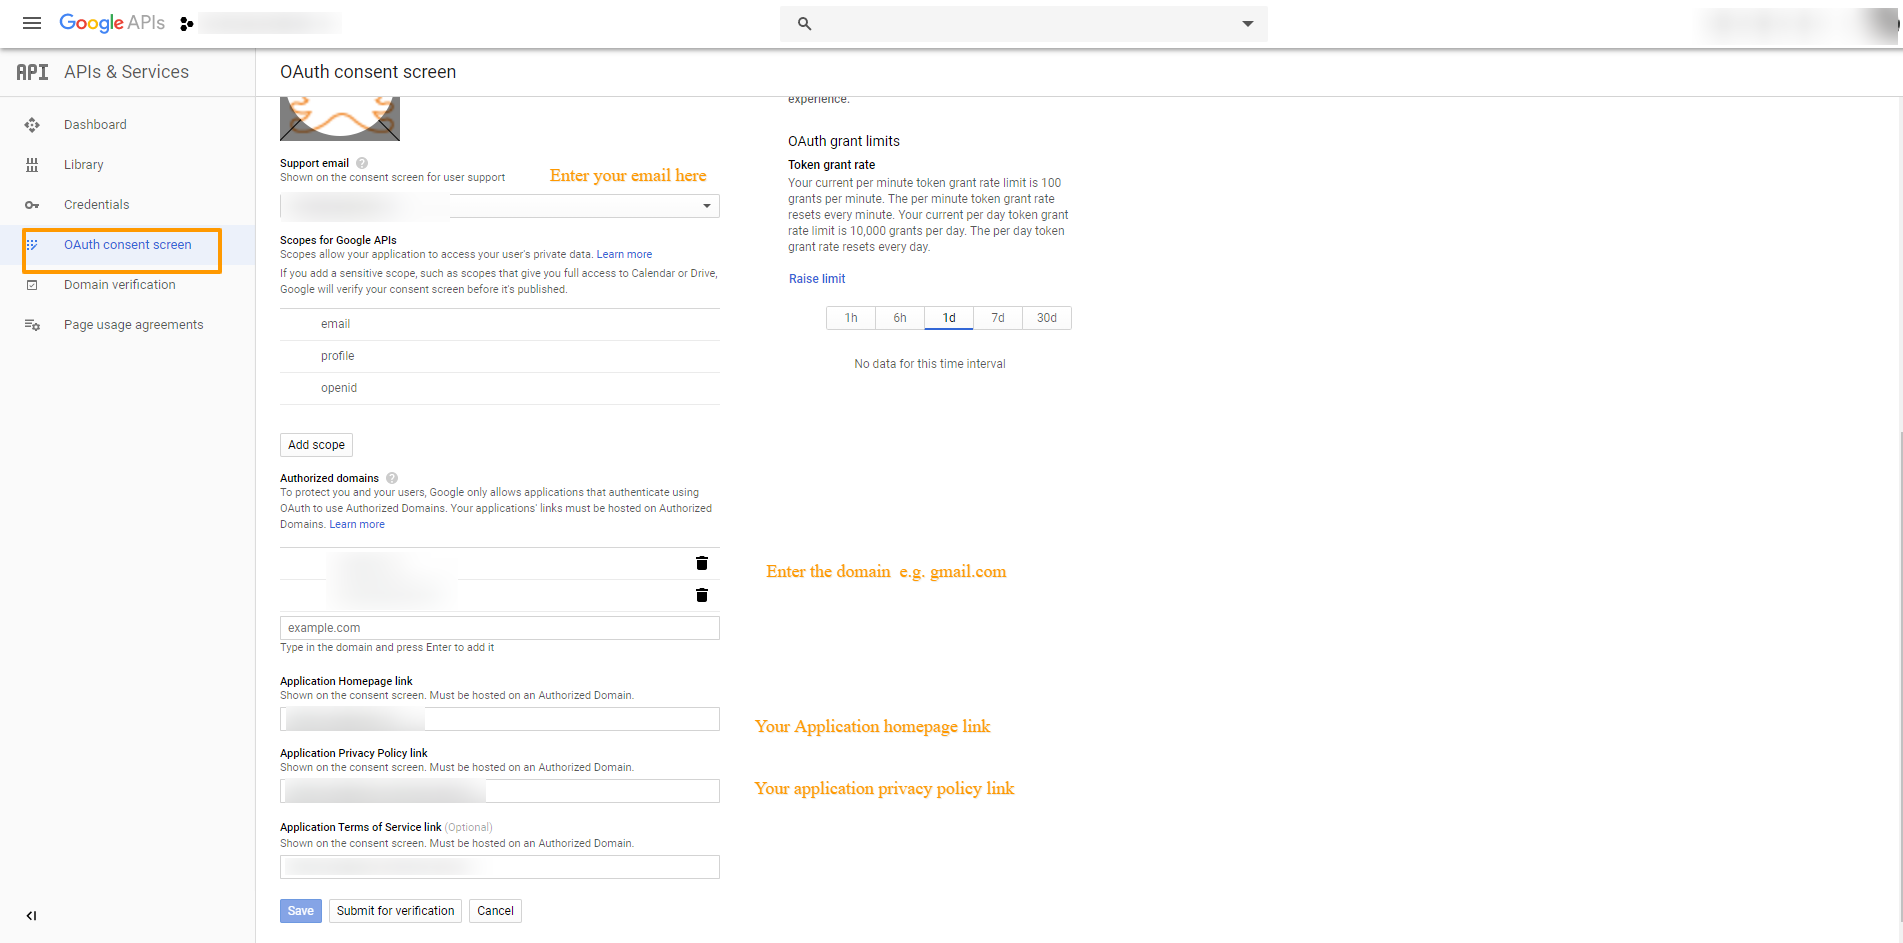This screenshot has width=1903, height=943.
Task: Click the Support email help icon
Action: point(362,163)
